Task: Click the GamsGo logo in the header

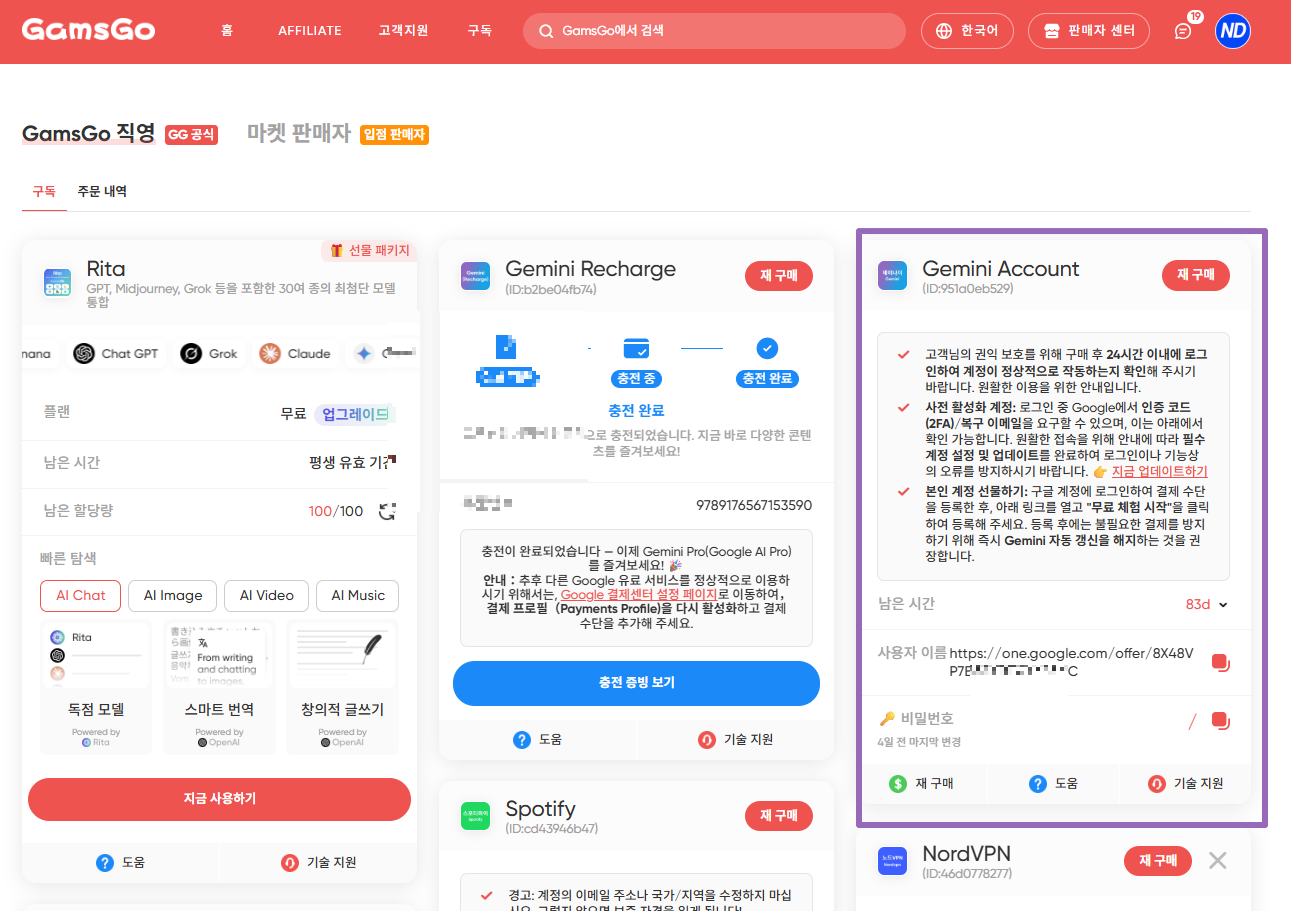Action: click(x=88, y=30)
